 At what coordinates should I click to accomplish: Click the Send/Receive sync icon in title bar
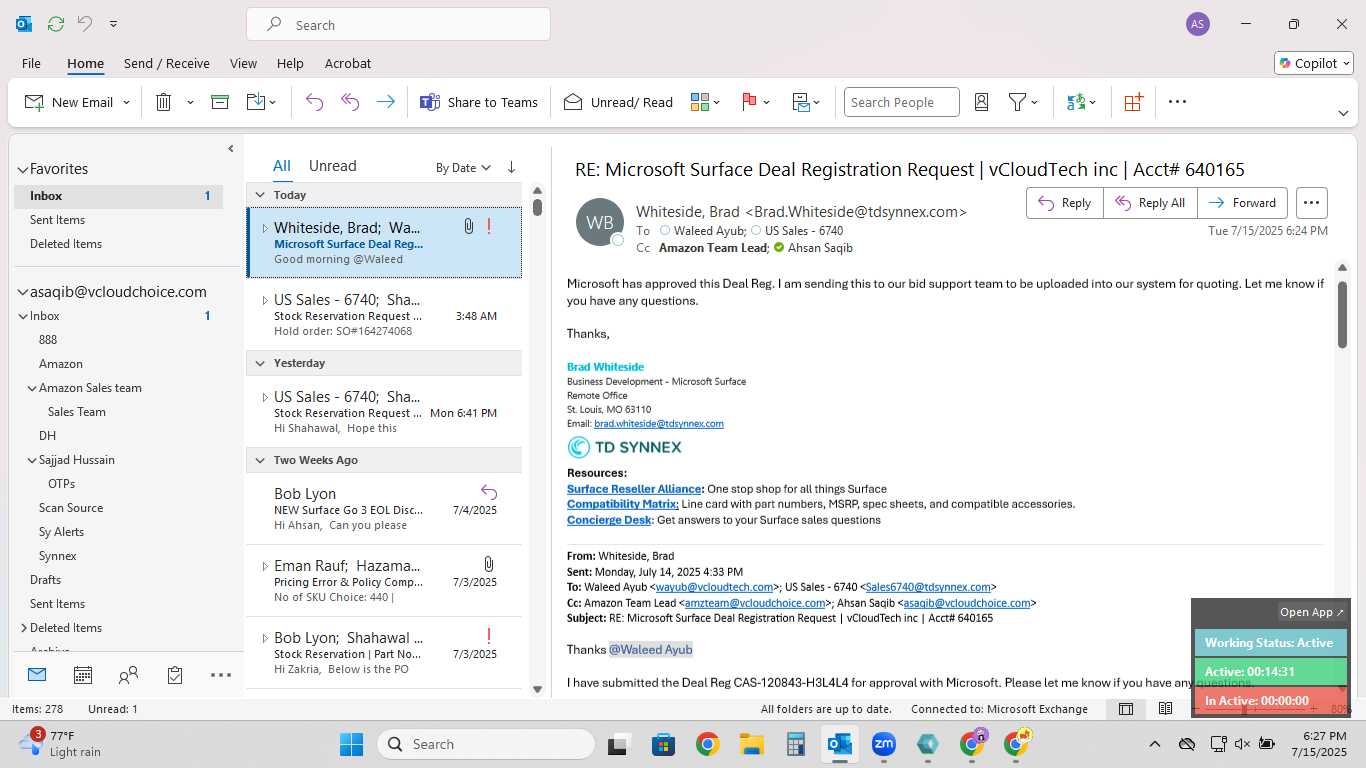point(56,24)
